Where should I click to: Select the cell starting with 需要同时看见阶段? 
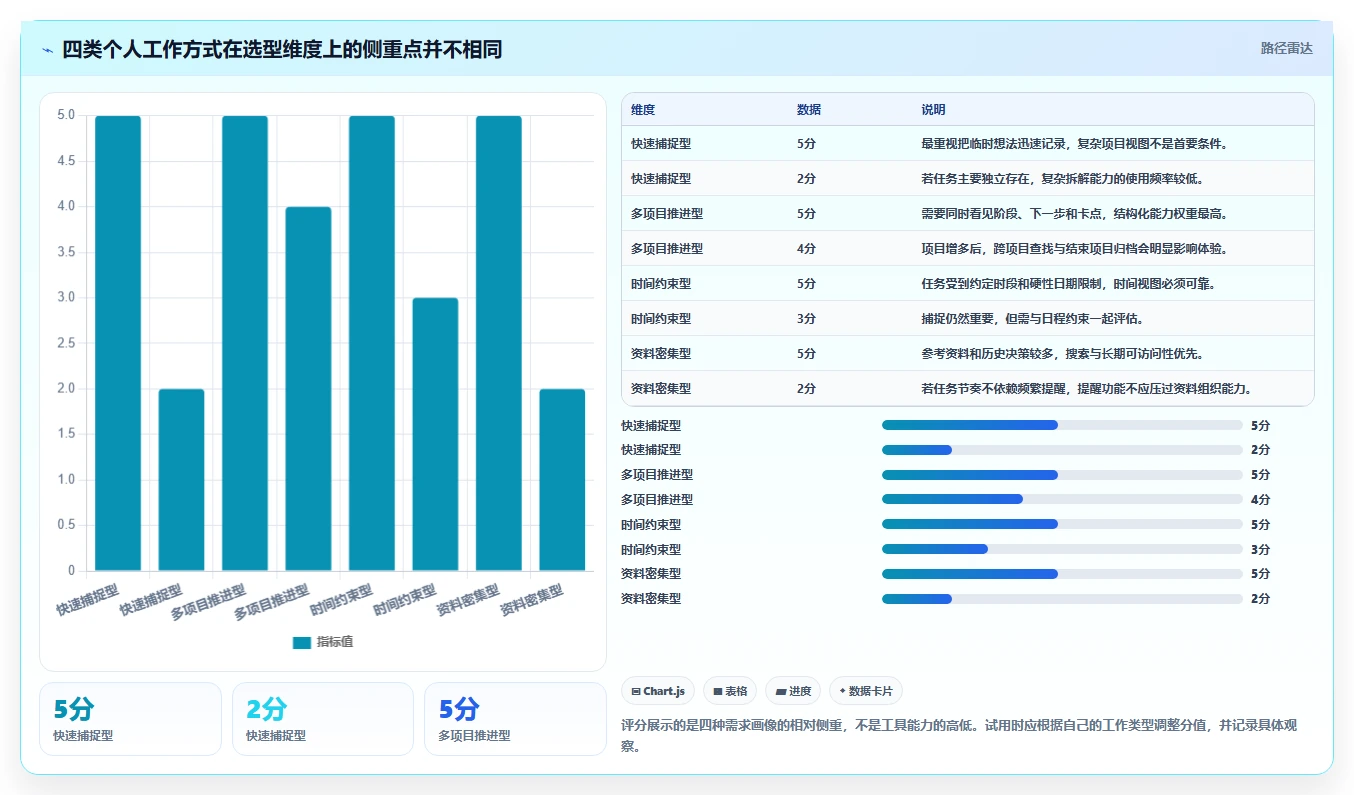coord(1112,213)
